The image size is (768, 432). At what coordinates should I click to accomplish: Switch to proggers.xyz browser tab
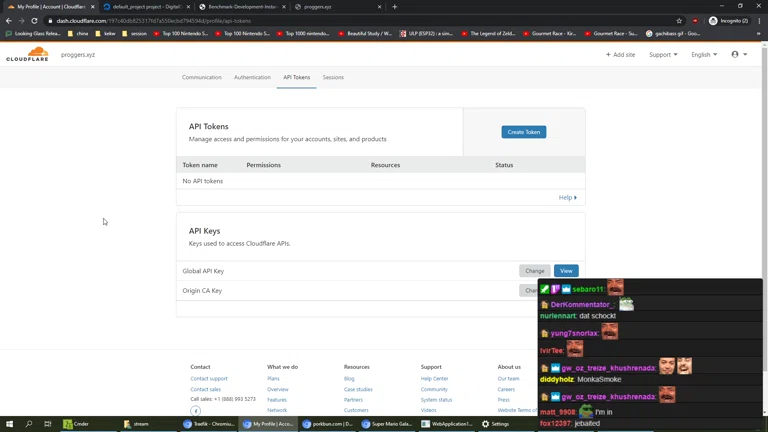tap(338, 7)
